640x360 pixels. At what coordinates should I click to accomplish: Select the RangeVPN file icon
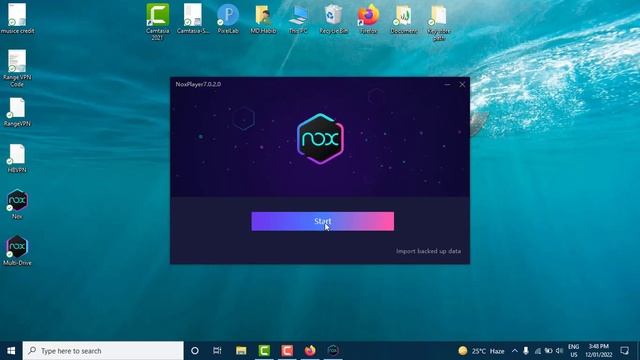click(17, 112)
